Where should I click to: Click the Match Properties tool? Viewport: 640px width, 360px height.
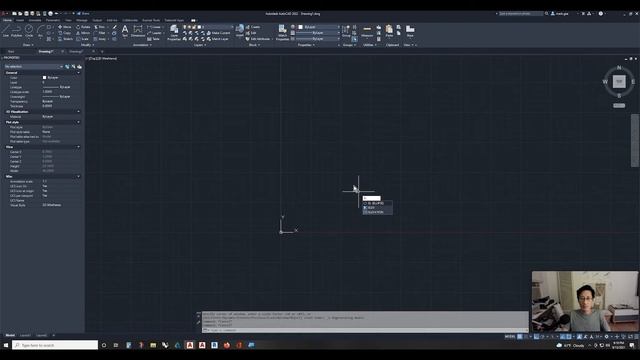click(282, 32)
